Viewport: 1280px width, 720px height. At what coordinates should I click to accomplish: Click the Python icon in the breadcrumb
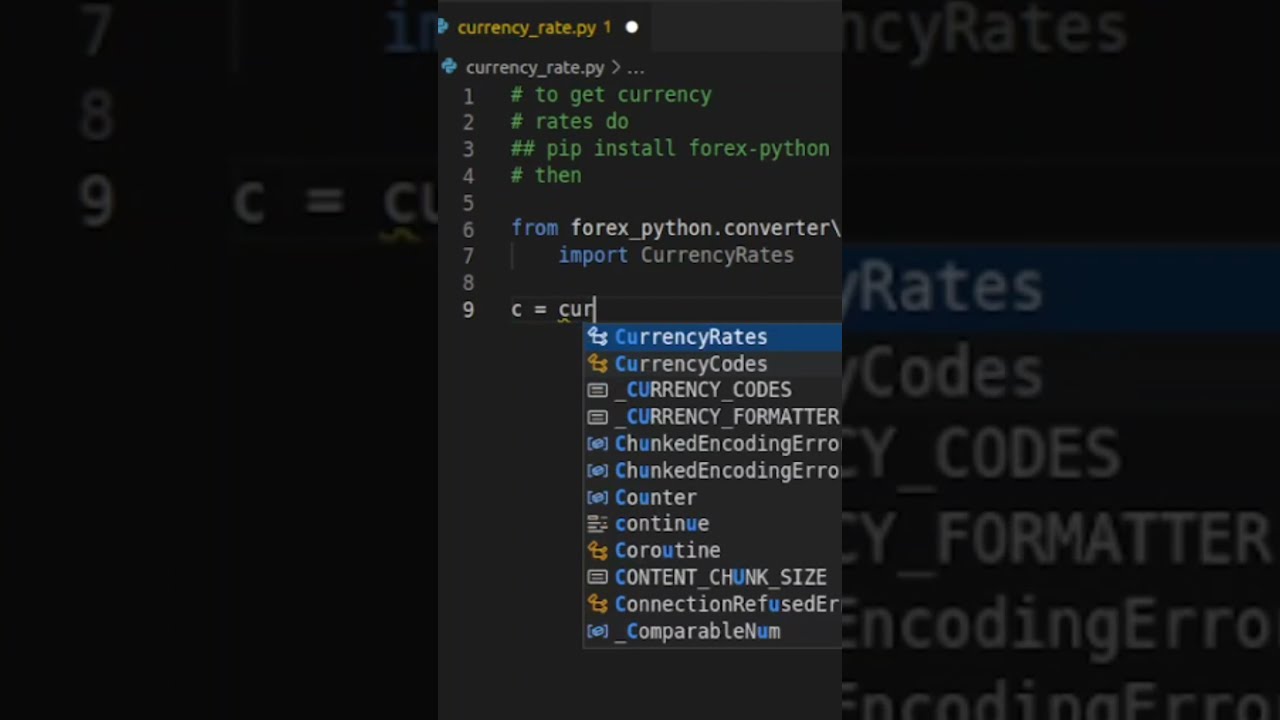[x=449, y=67]
